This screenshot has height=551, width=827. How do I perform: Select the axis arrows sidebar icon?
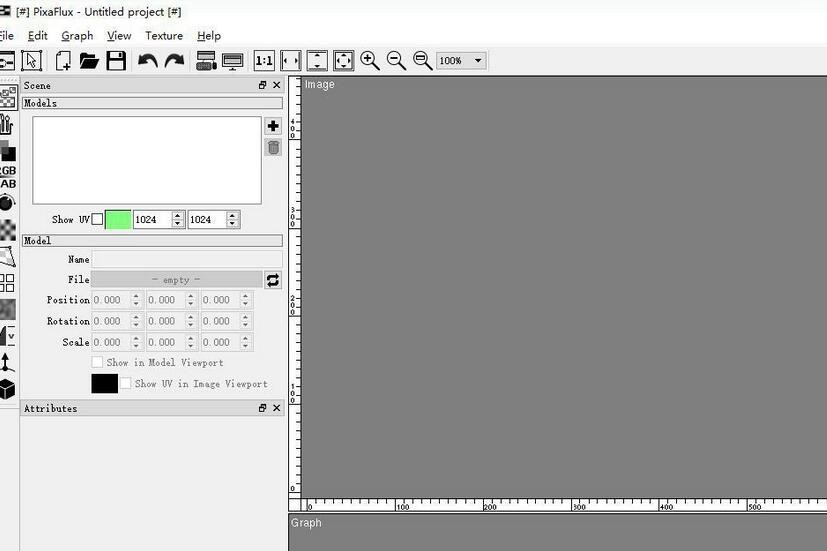click(x=6, y=362)
